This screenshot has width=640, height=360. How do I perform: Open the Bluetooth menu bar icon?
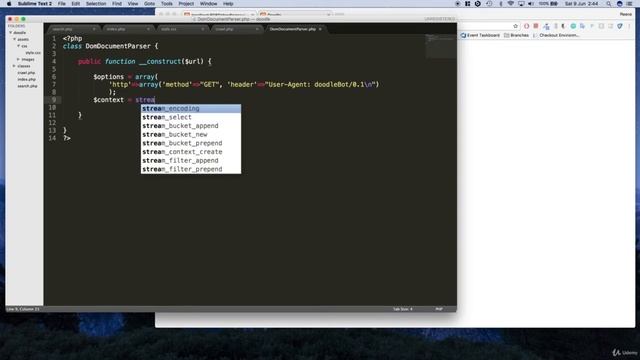point(501,4)
